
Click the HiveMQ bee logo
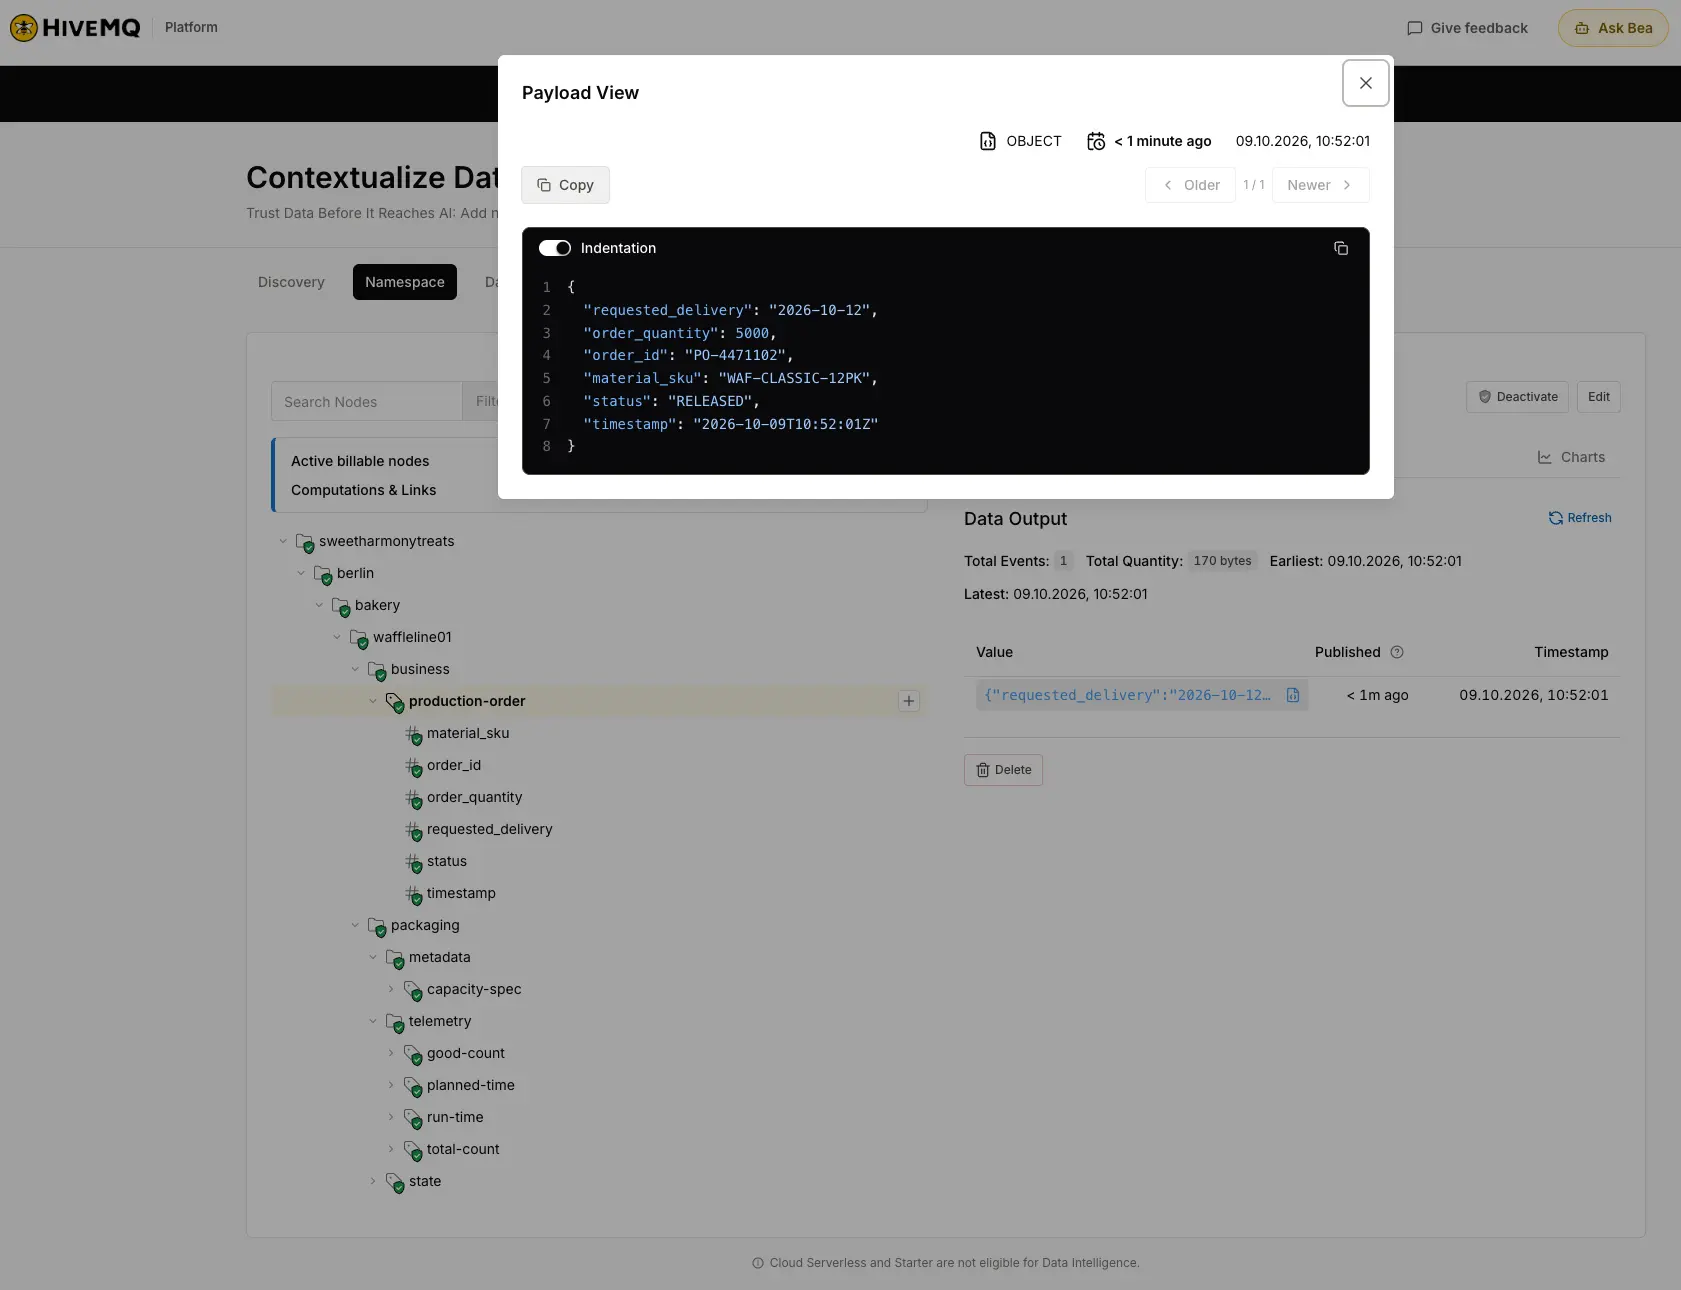[x=24, y=28]
